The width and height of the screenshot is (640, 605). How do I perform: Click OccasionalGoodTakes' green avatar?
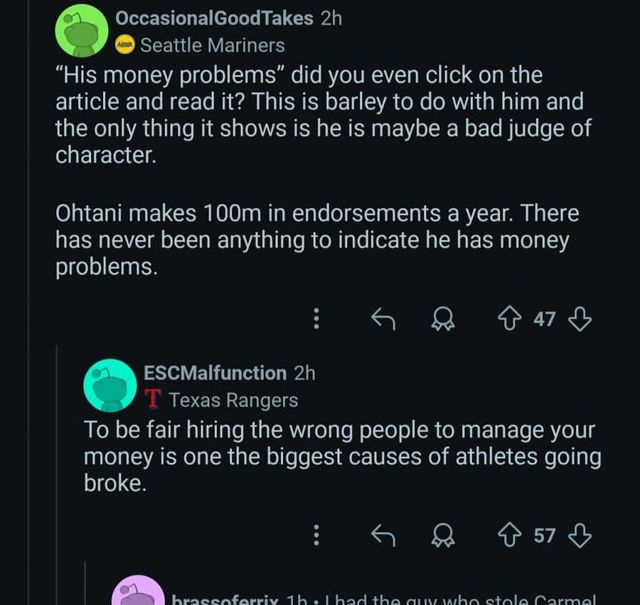point(81,31)
